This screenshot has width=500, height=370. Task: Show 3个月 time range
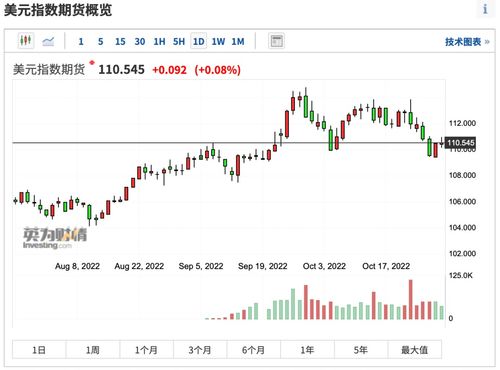[200, 350]
